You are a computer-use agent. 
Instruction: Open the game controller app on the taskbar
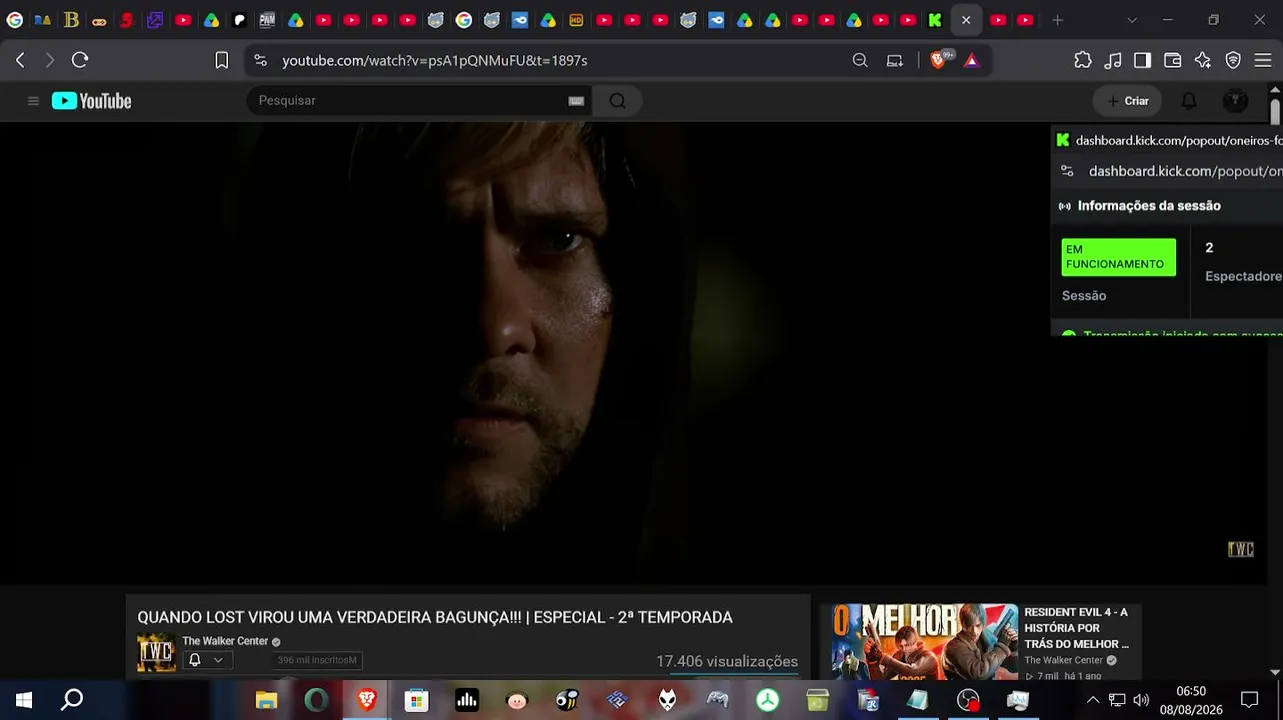tap(717, 700)
